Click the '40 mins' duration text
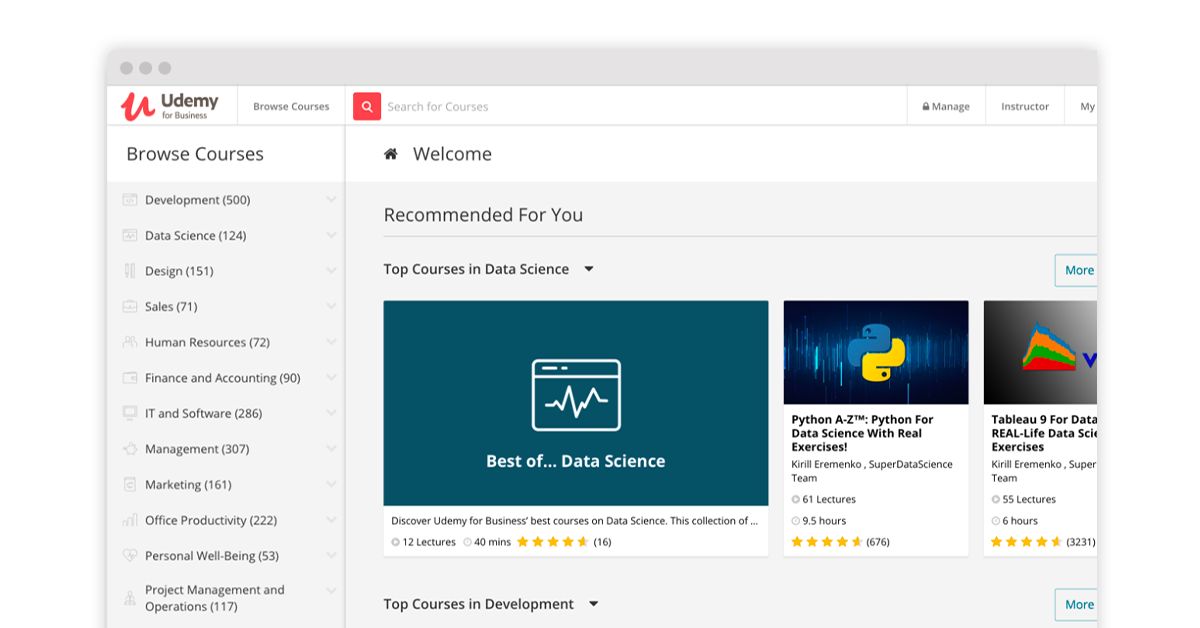This screenshot has width=1200, height=628. [x=492, y=542]
